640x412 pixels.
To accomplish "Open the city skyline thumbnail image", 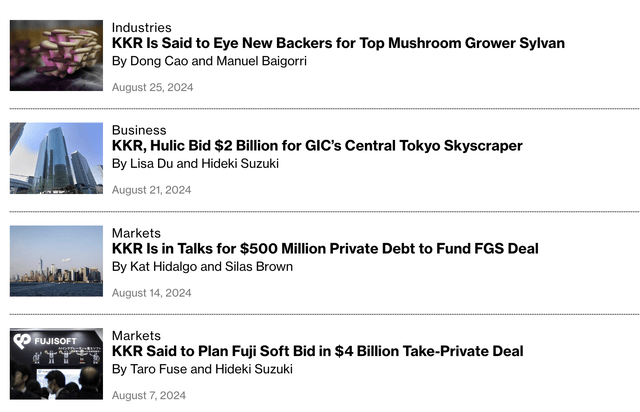I will coord(56,261).
